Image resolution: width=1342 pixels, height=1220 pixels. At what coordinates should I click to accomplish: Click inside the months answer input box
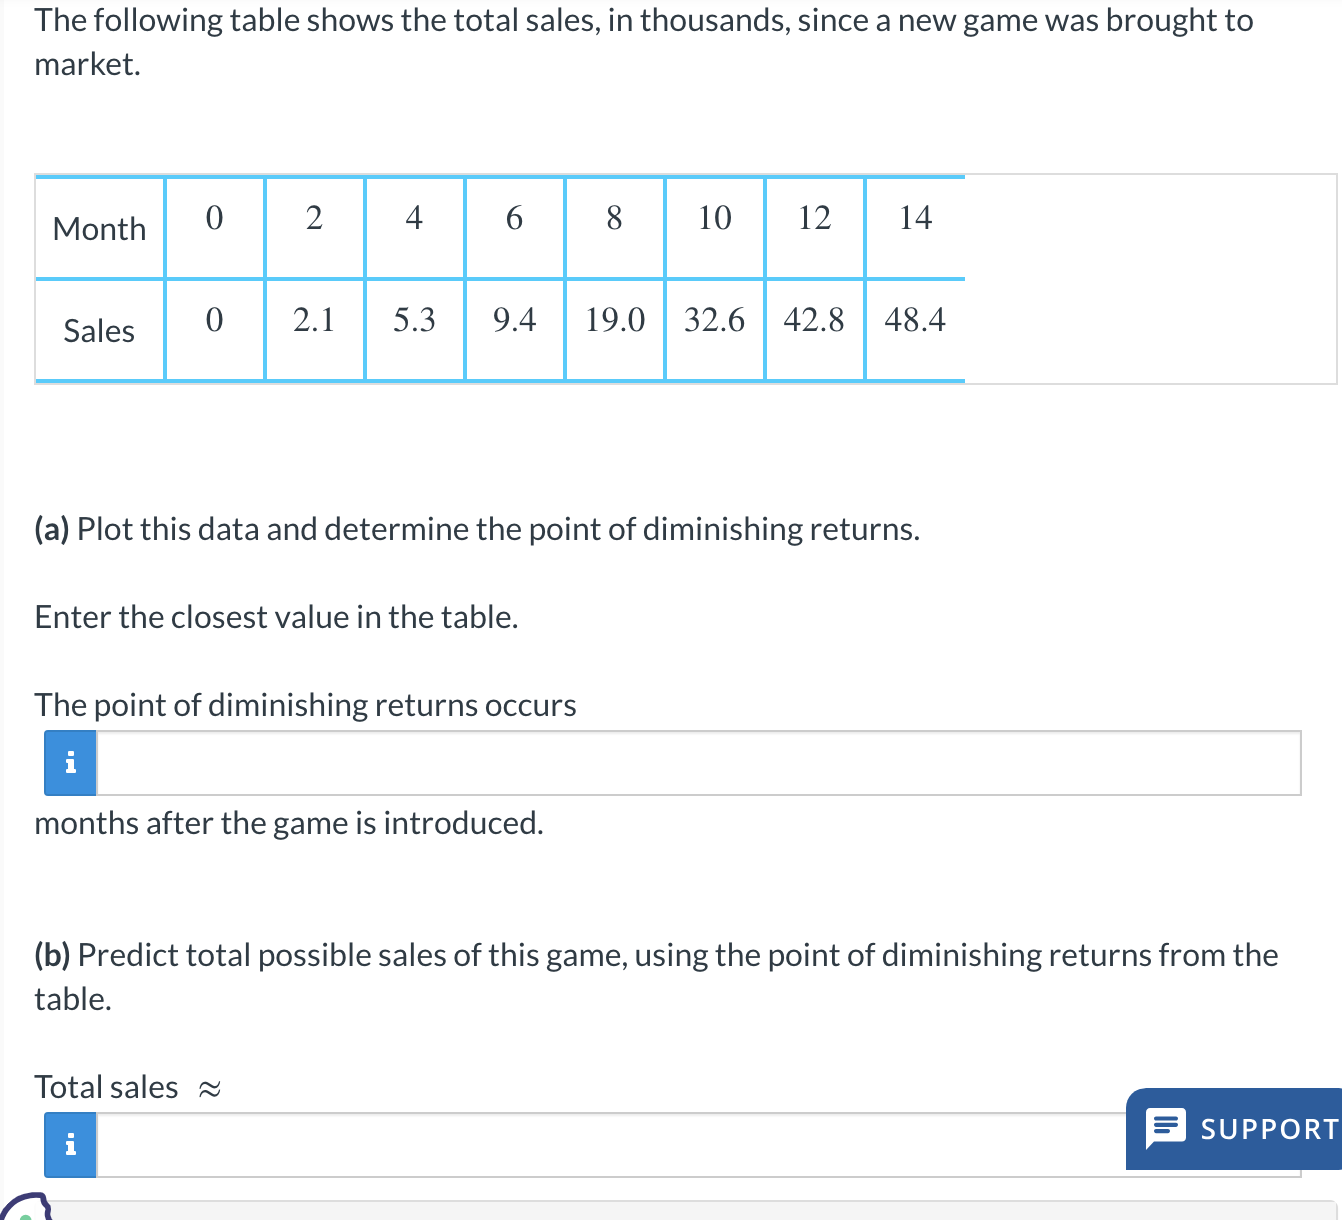(x=600, y=762)
